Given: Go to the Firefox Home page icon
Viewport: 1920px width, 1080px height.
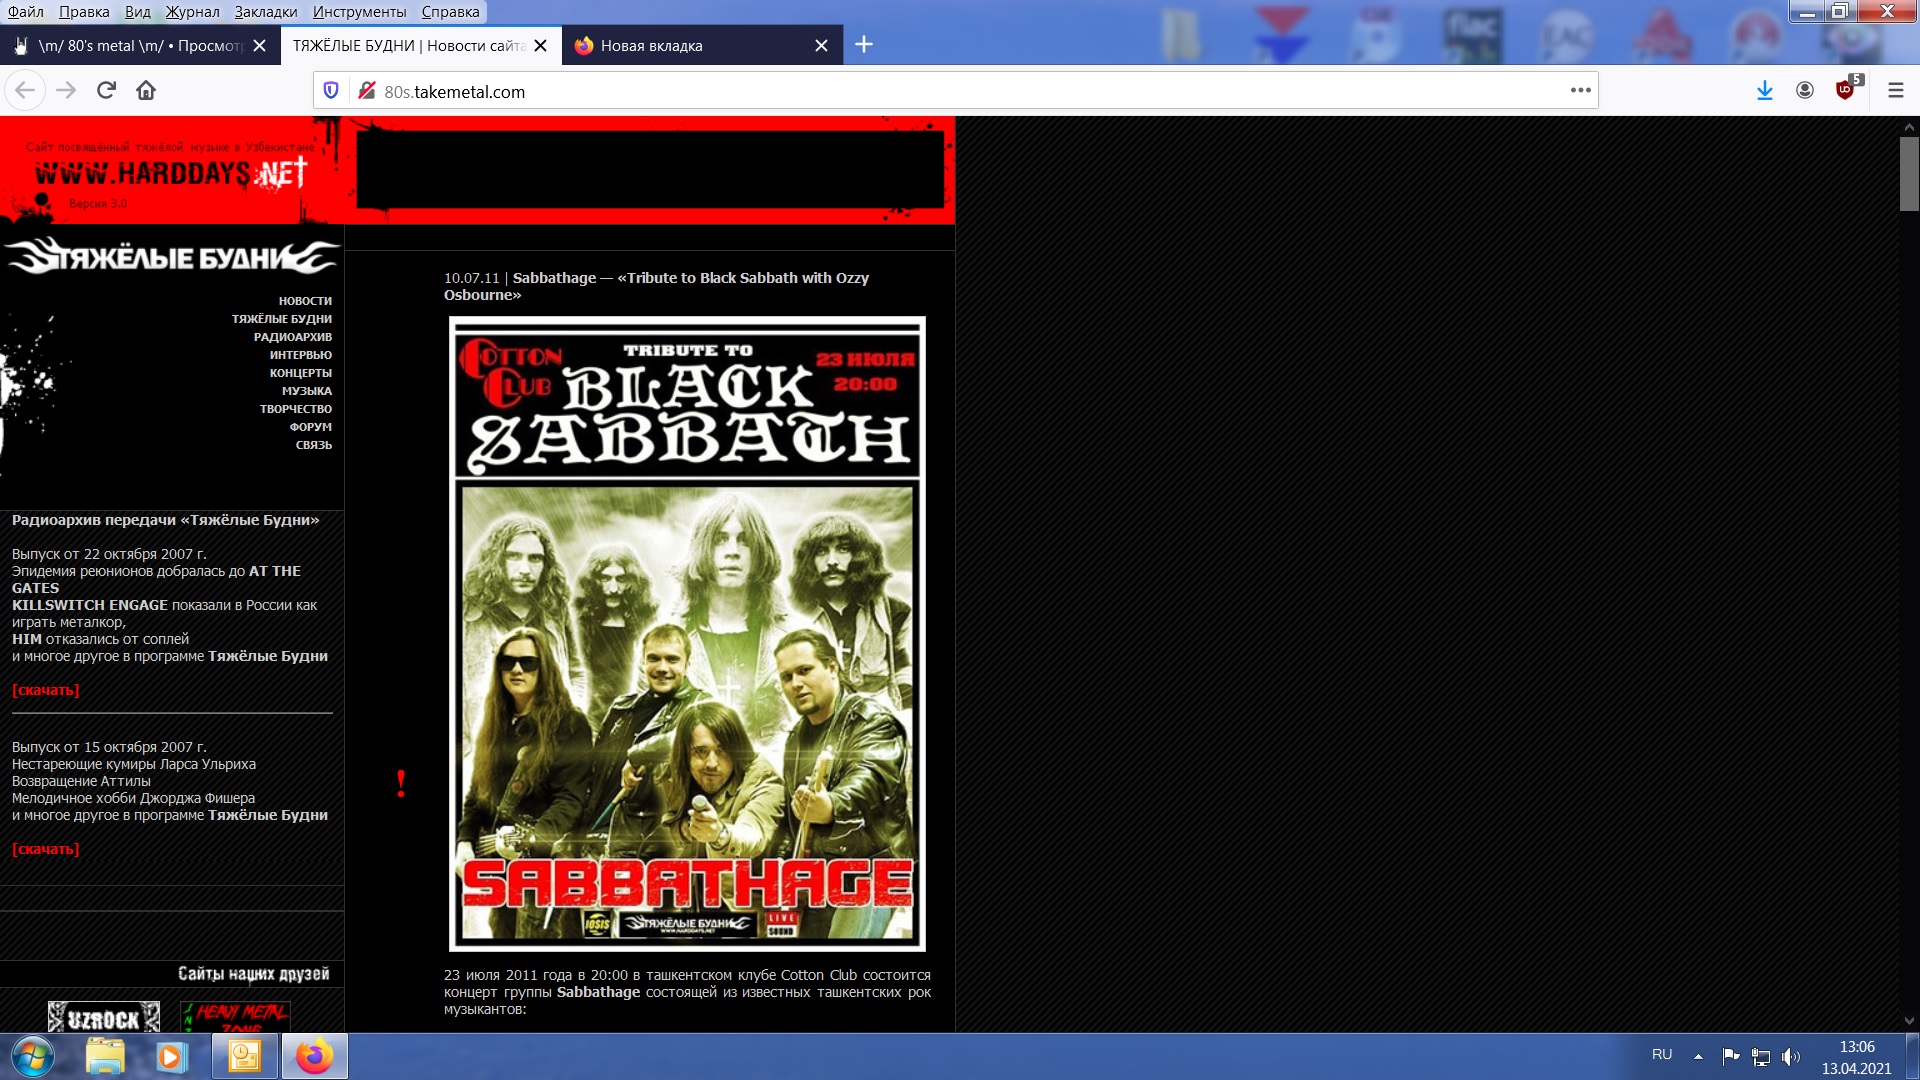Looking at the screenshot, I should point(146,91).
